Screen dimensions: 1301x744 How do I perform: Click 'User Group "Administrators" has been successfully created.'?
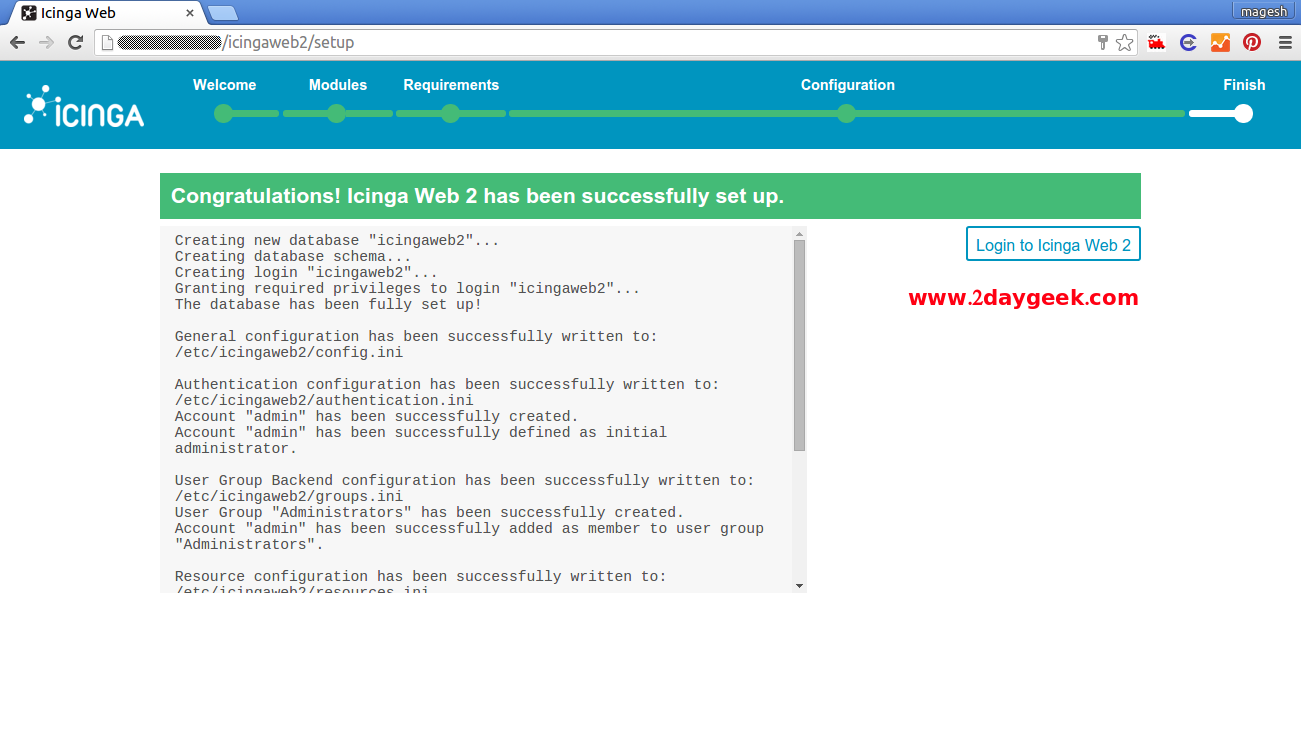[x=429, y=512]
